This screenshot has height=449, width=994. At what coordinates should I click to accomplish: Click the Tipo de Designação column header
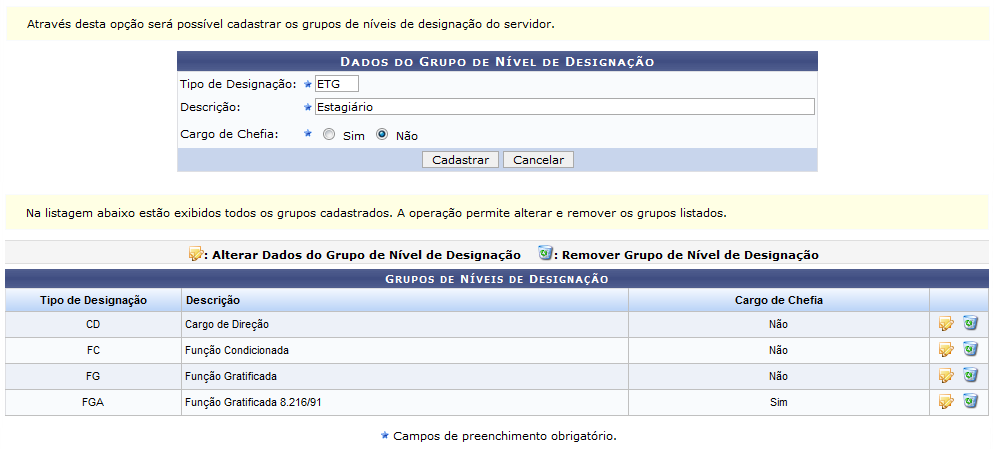click(x=94, y=300)
